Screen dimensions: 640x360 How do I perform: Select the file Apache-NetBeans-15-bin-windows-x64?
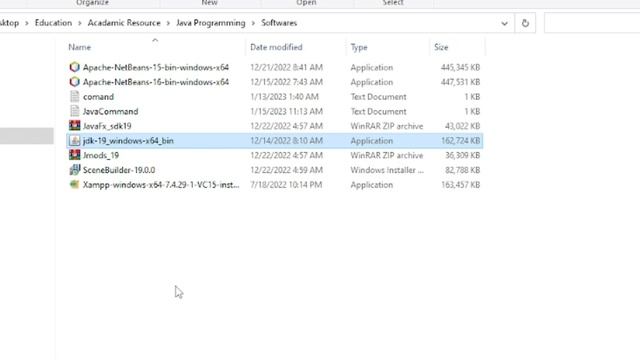(156, 67)
